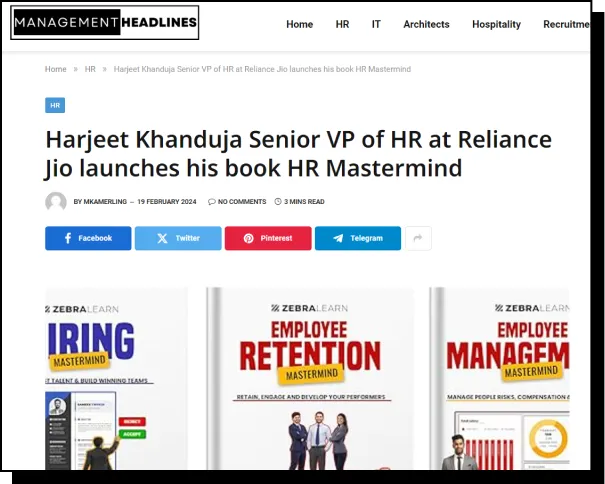Click the comment bubble icon

pos(211,201)
